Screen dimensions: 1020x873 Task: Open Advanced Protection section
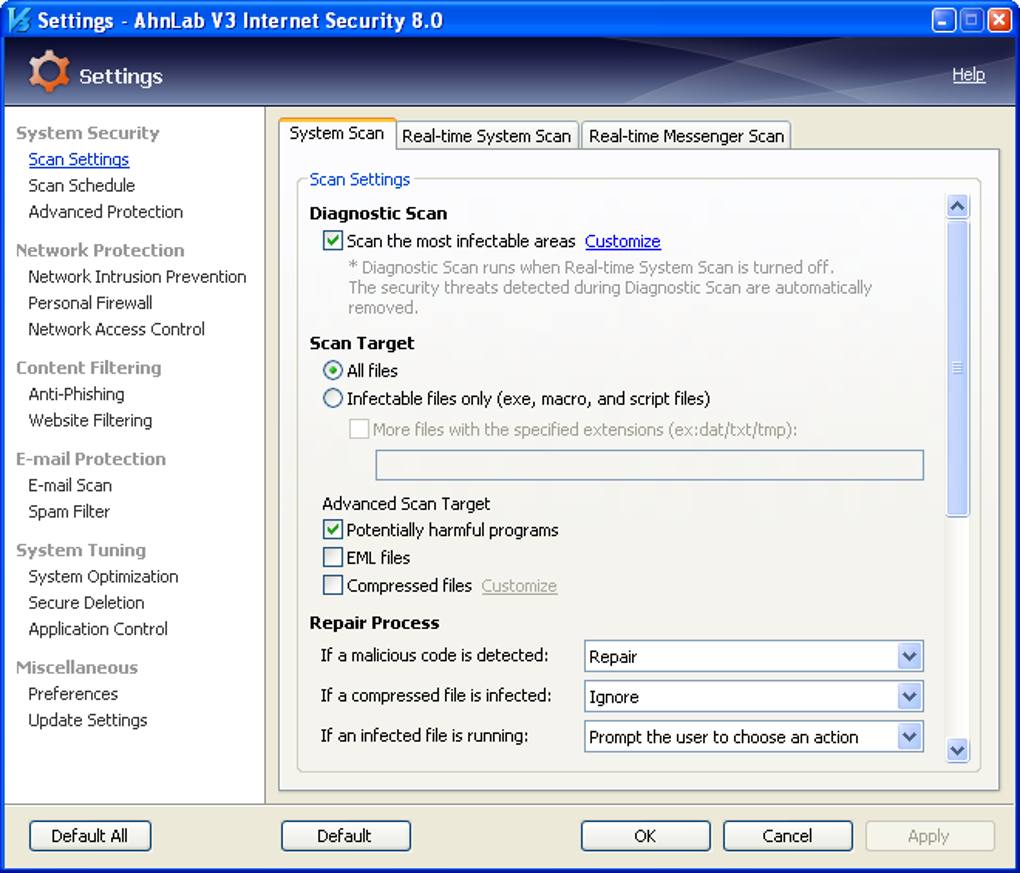(105, 212)
